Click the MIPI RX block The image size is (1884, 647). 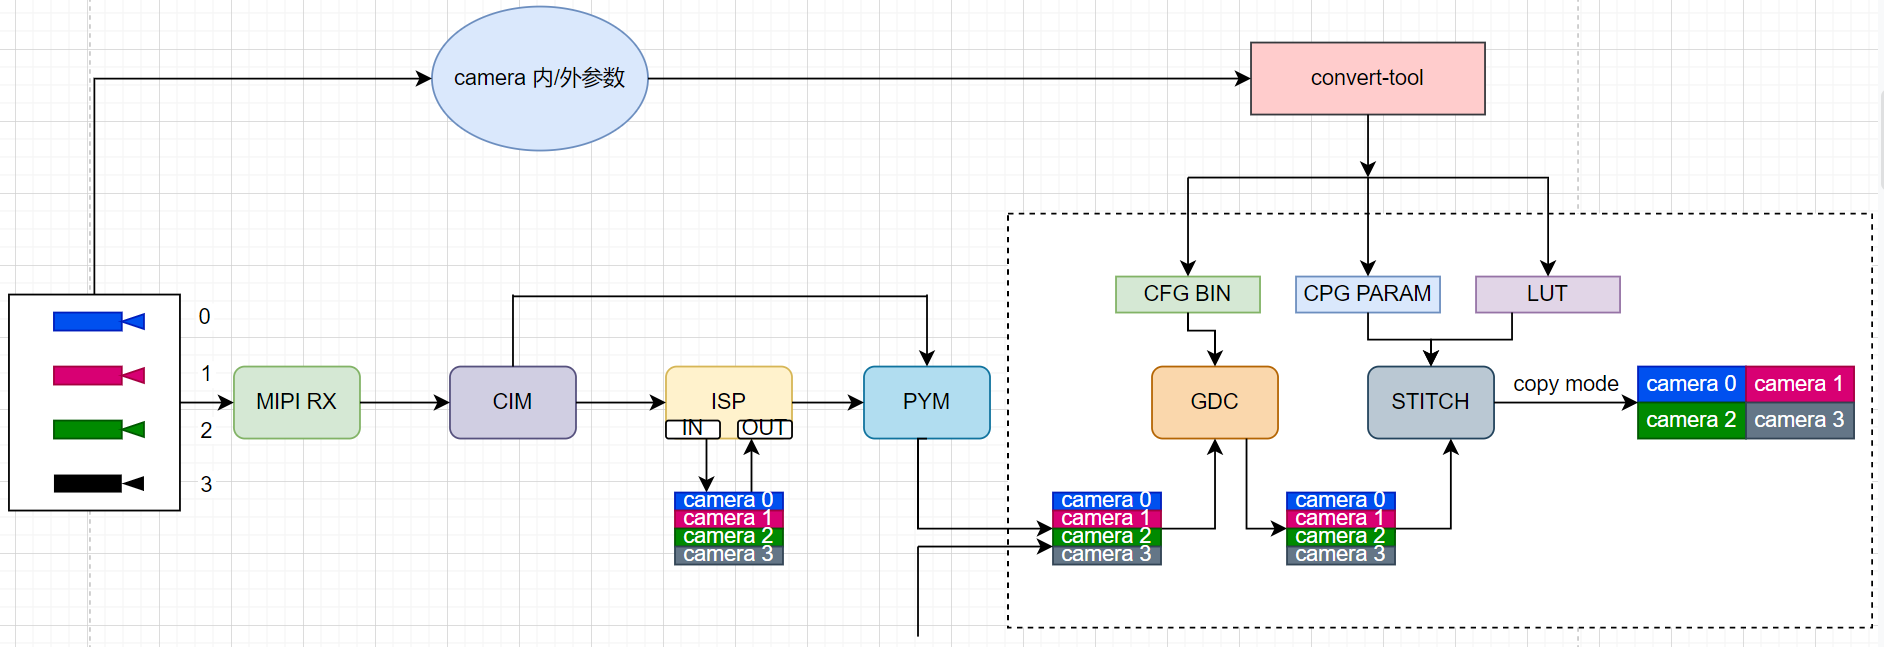pyautogui.click(x=296, y=402)
